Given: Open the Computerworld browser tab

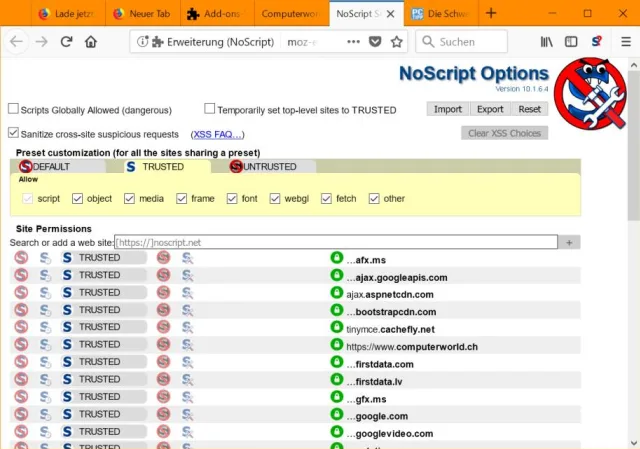Looking at the screenshot, I should 290,14.
